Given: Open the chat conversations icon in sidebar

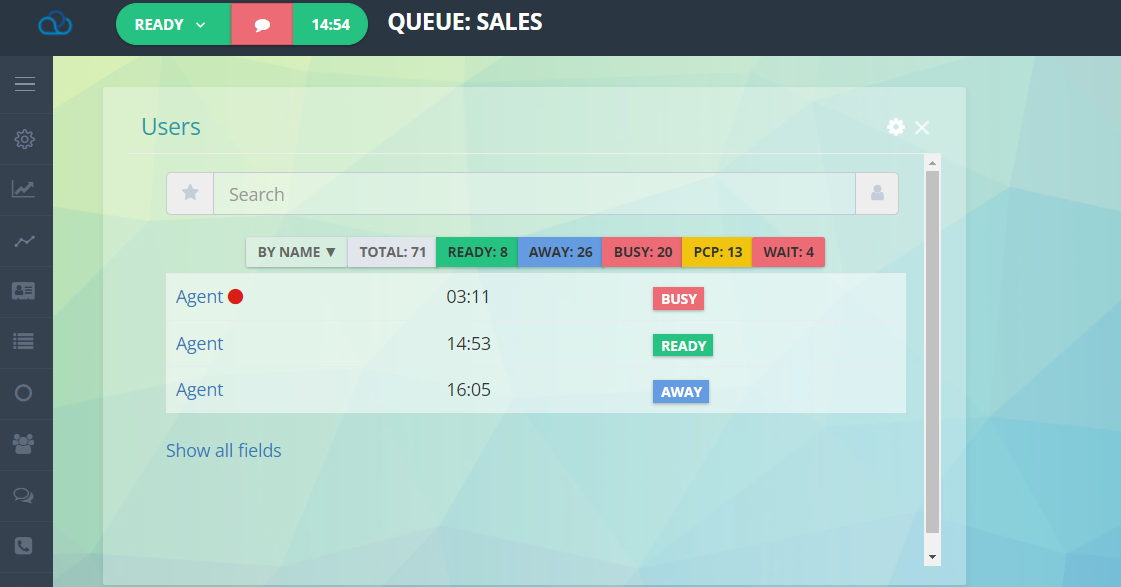Looking at the screenshot, I should pos(24,495).
